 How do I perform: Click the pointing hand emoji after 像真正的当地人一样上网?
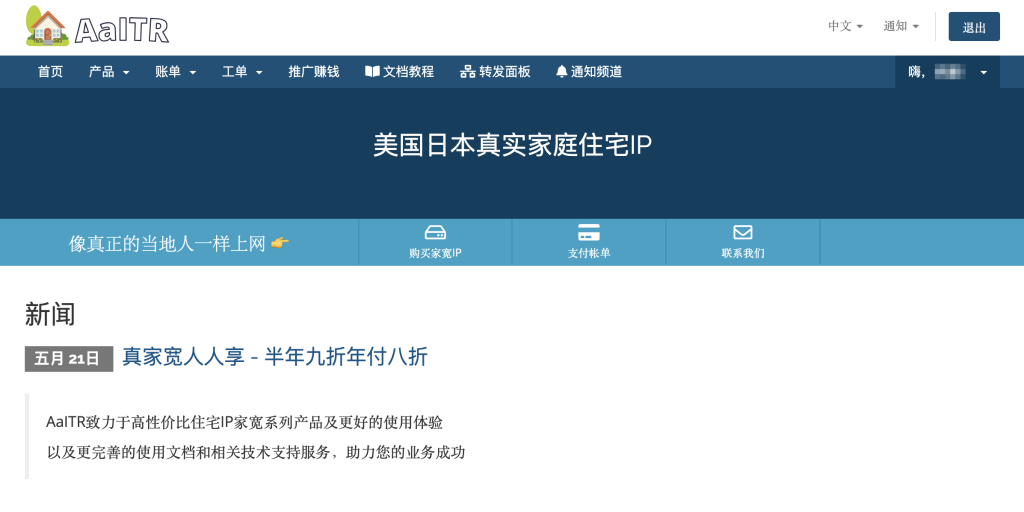[x=280, y=243]
